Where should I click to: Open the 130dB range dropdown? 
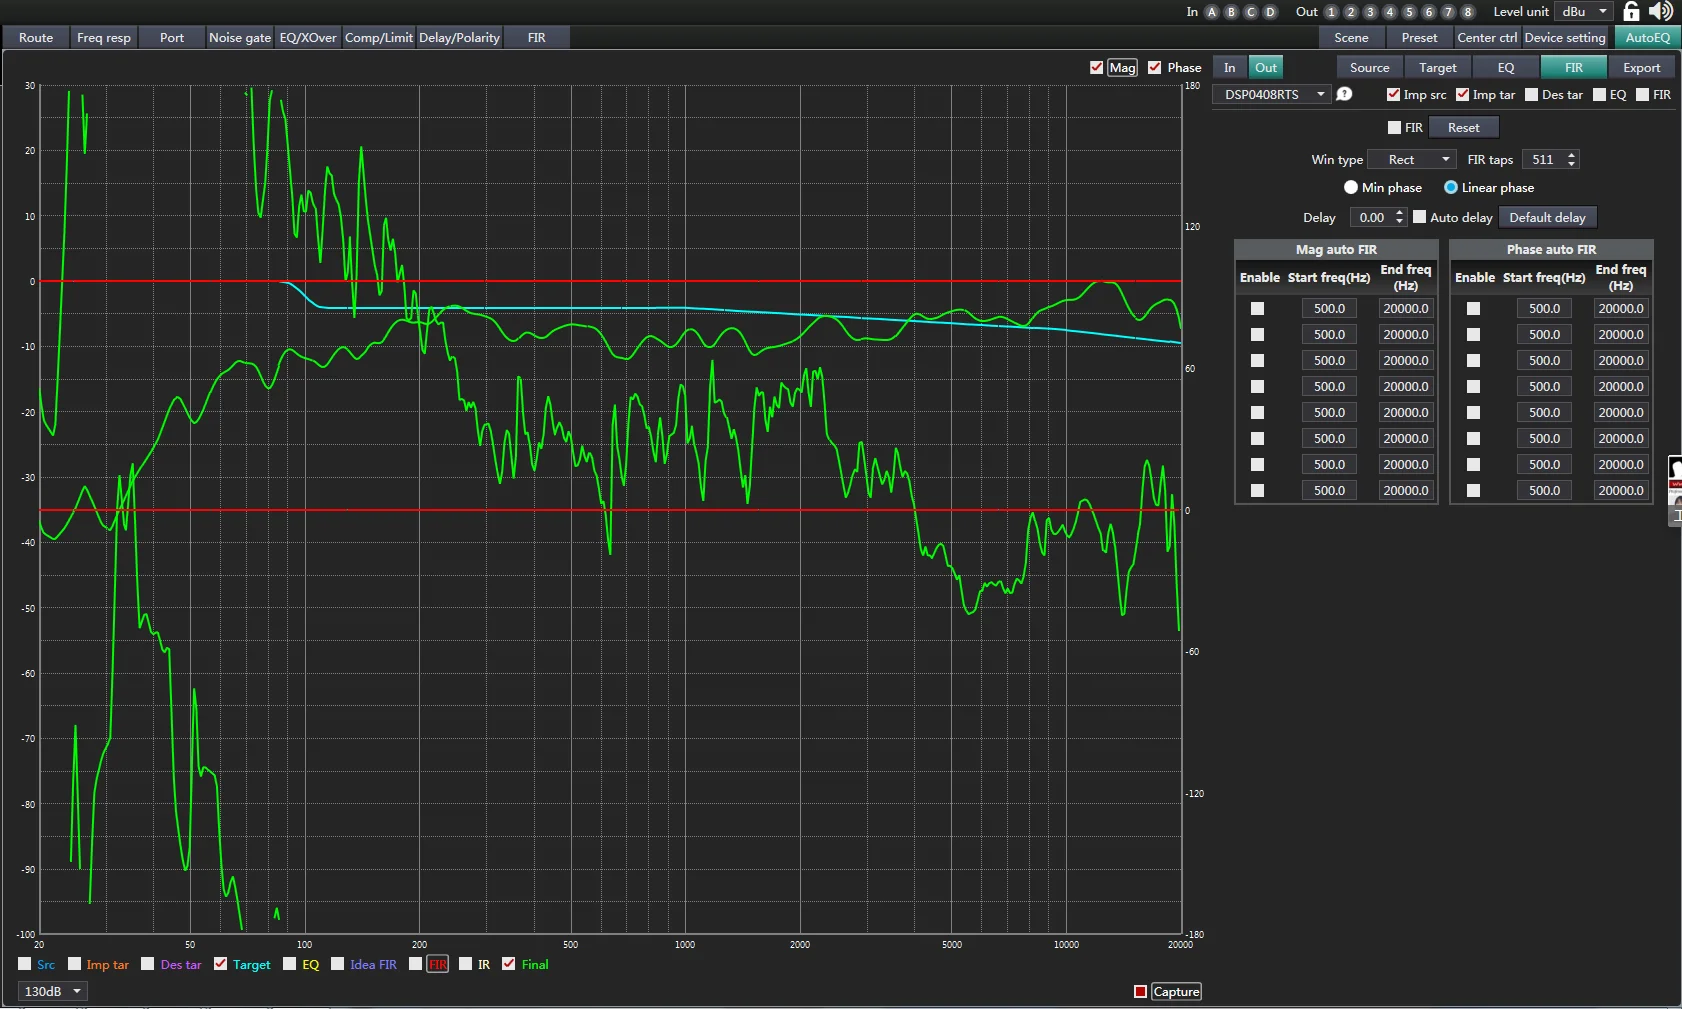(52, 991)
